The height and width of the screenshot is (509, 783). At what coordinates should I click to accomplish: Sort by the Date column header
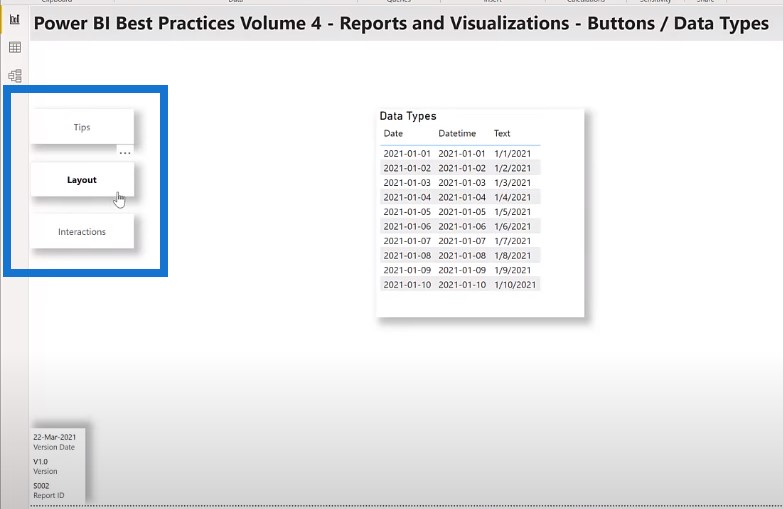point(393,133)
